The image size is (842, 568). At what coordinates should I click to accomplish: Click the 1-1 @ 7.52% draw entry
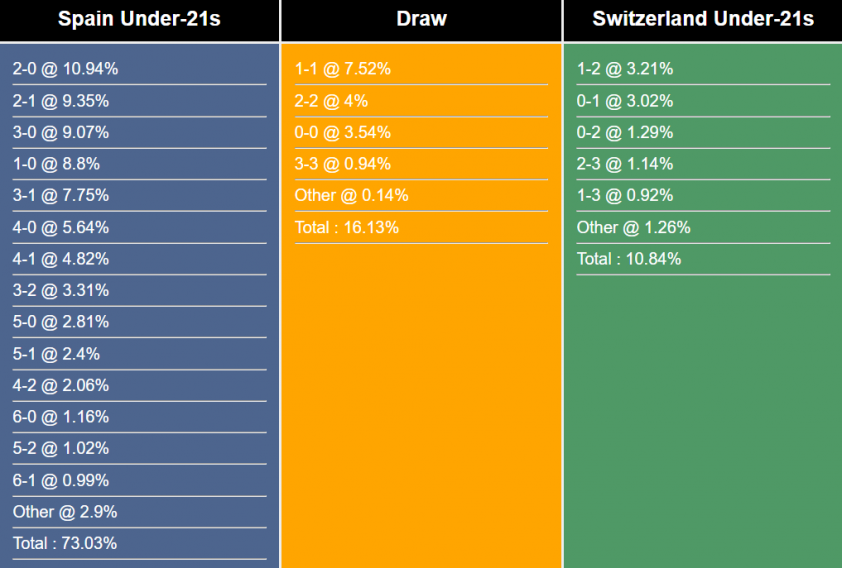click(x=343, y=69)
